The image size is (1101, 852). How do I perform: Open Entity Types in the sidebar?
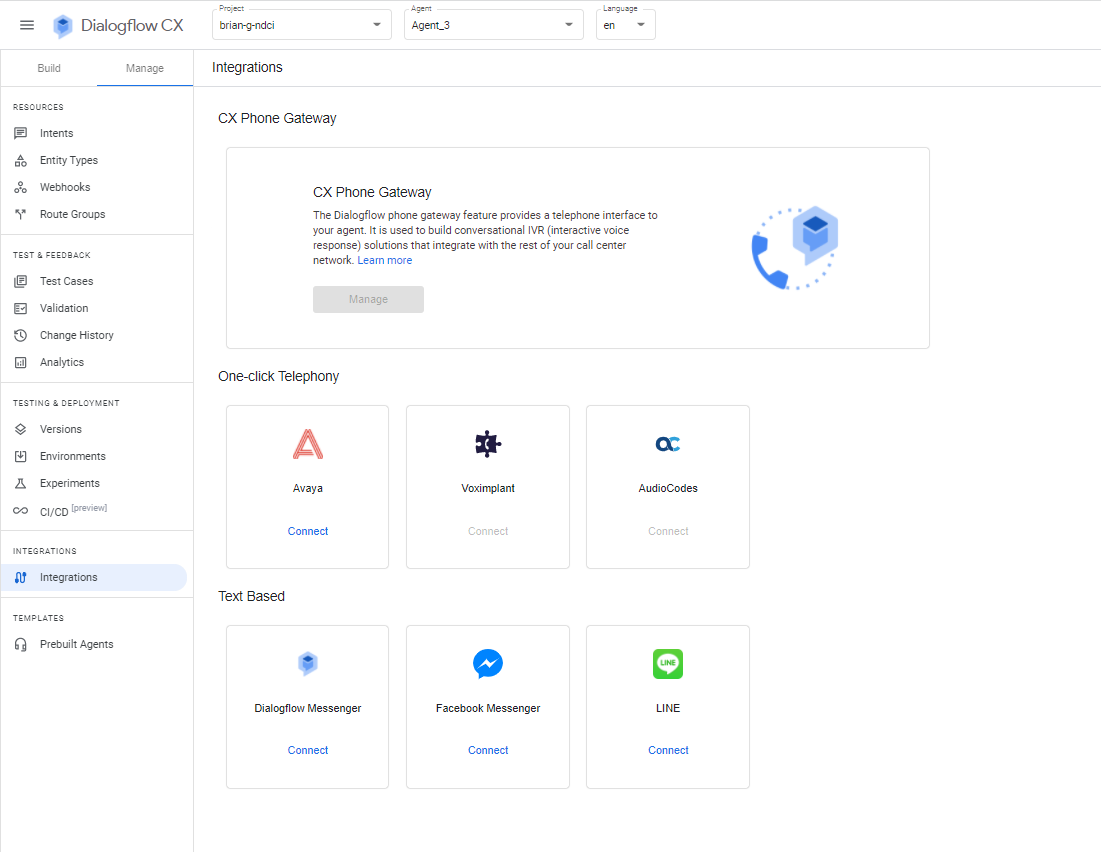[96, 160]
